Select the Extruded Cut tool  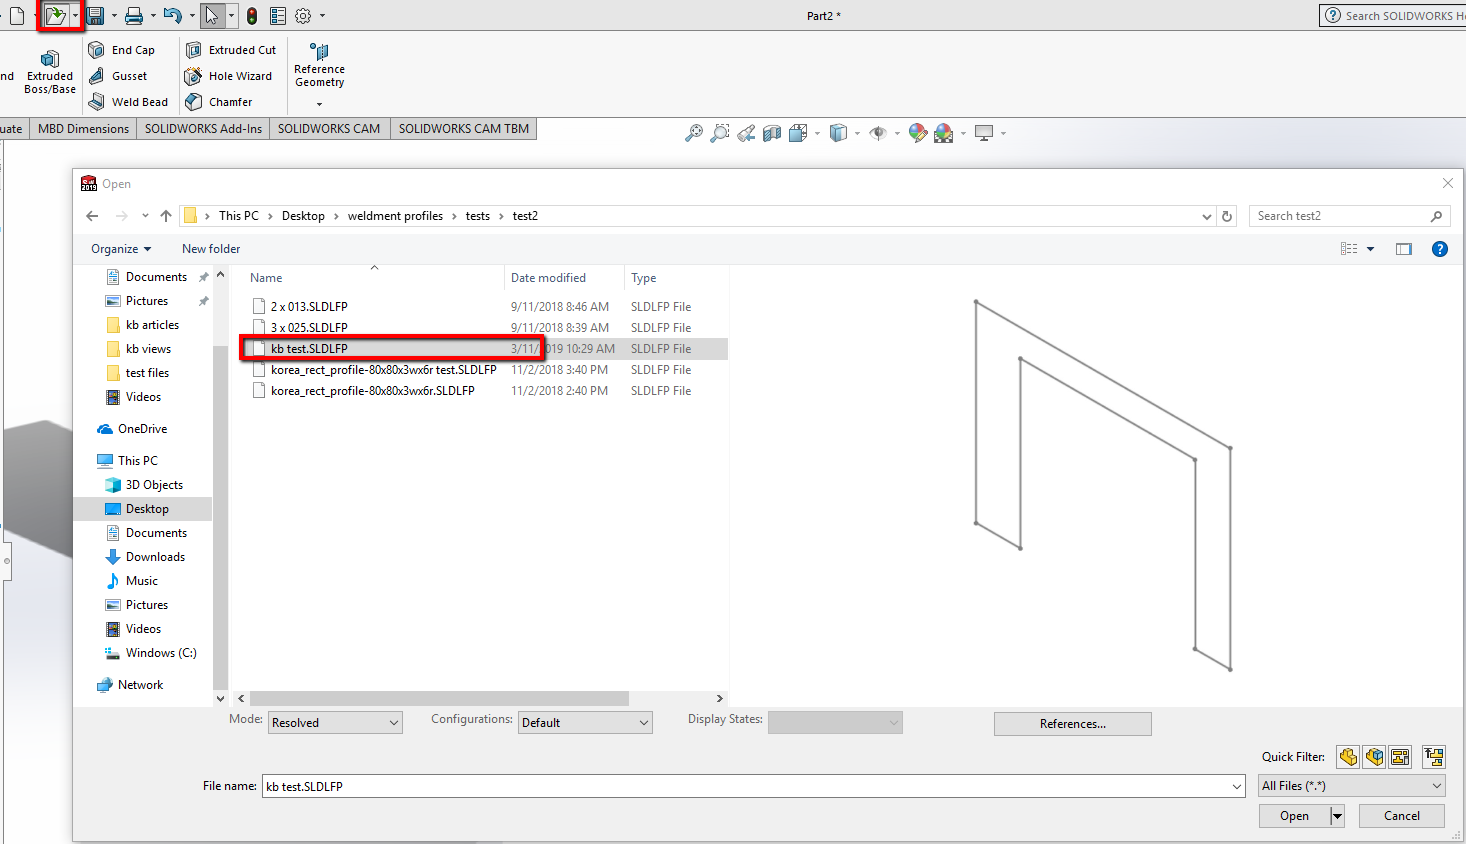pos(231,50)
